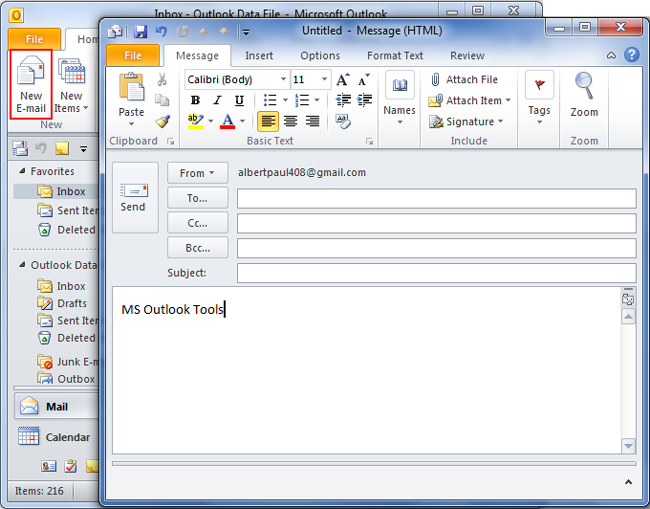Click in the To recipients field
This screenshot has height=509, width=650.
[x=437, y=199]
